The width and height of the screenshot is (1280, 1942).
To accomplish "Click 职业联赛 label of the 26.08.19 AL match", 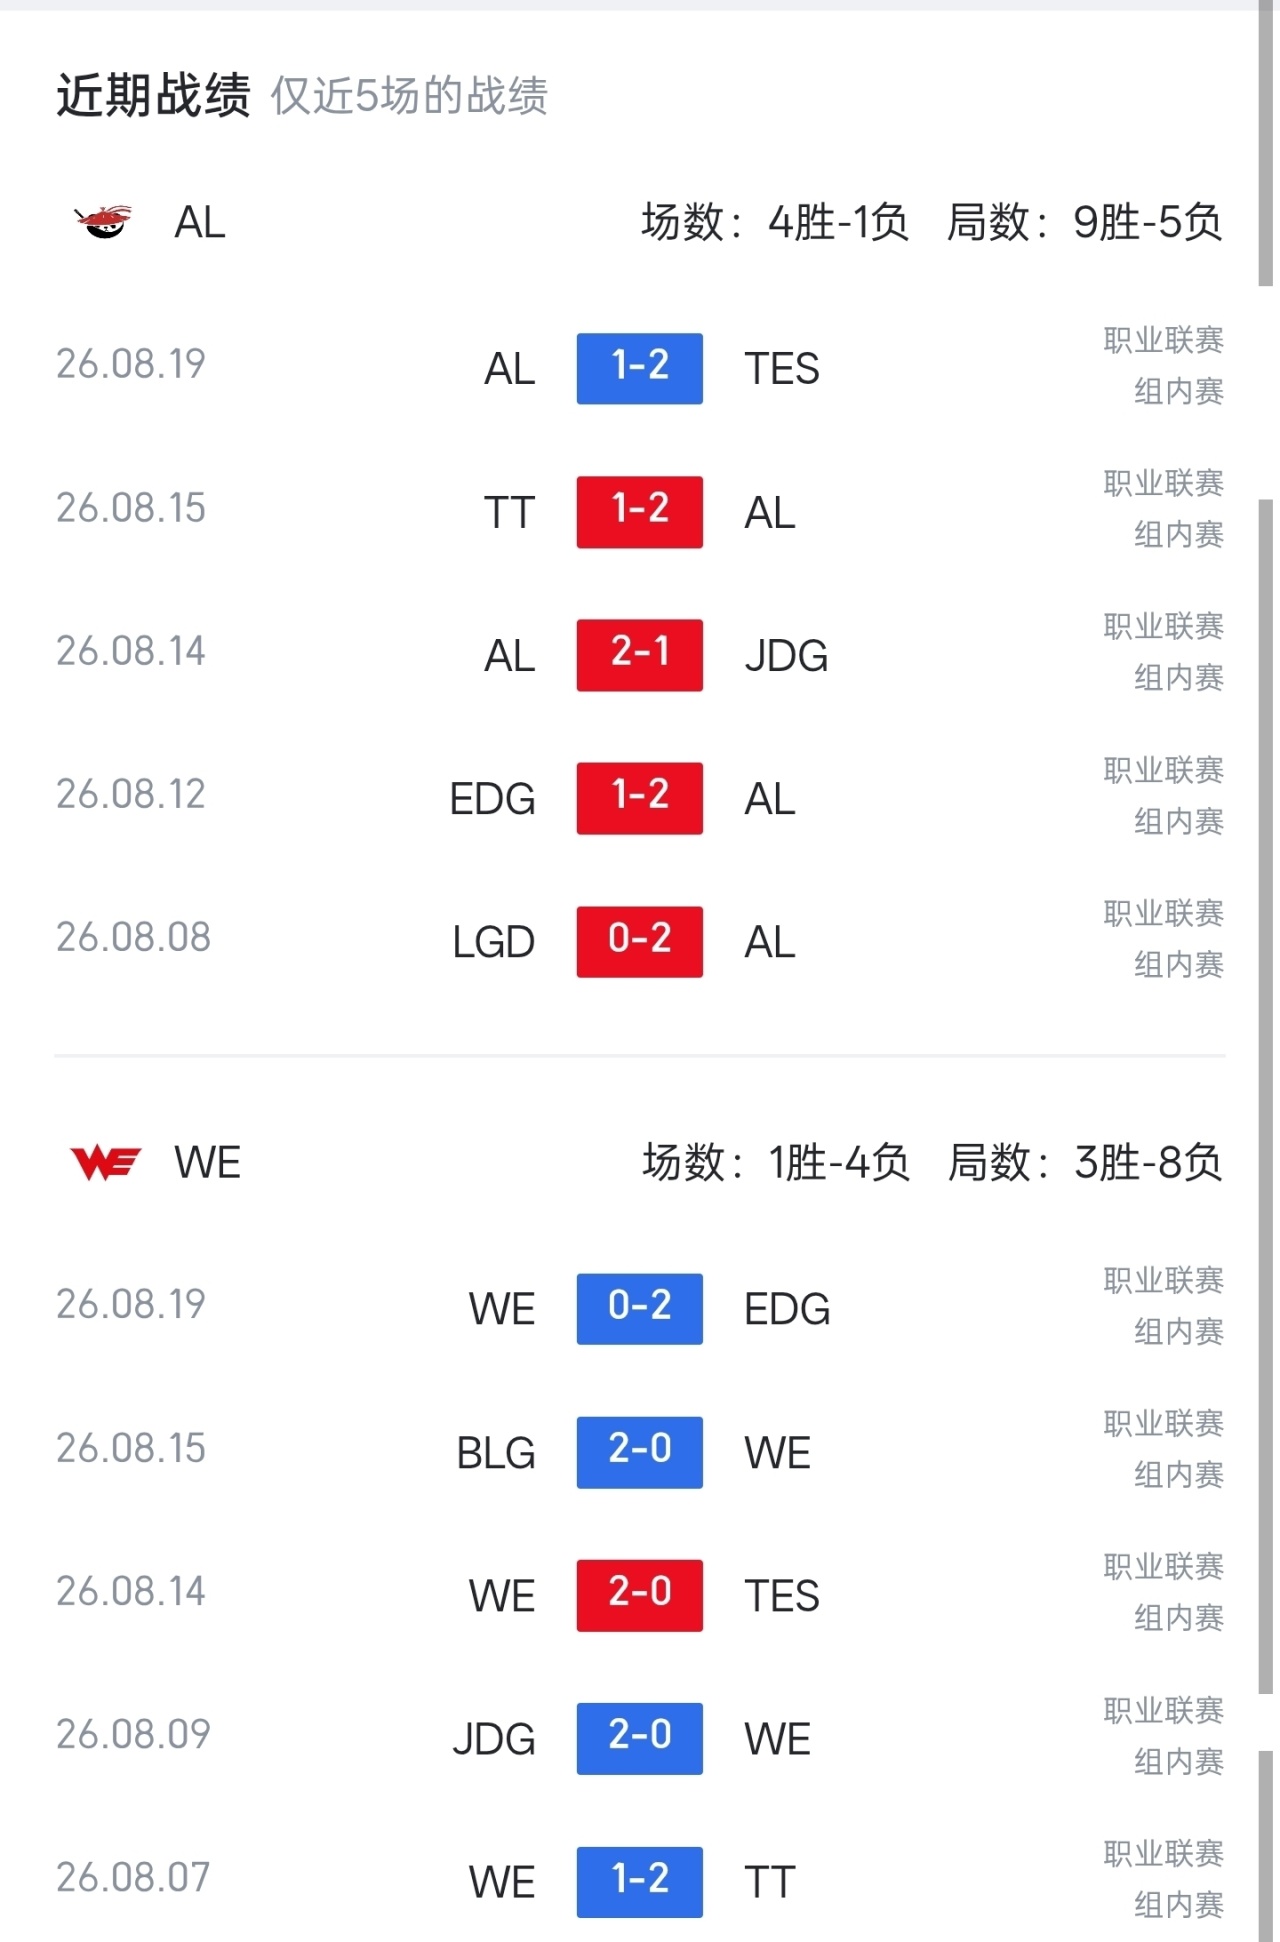I will click(x=1164, y=340).
